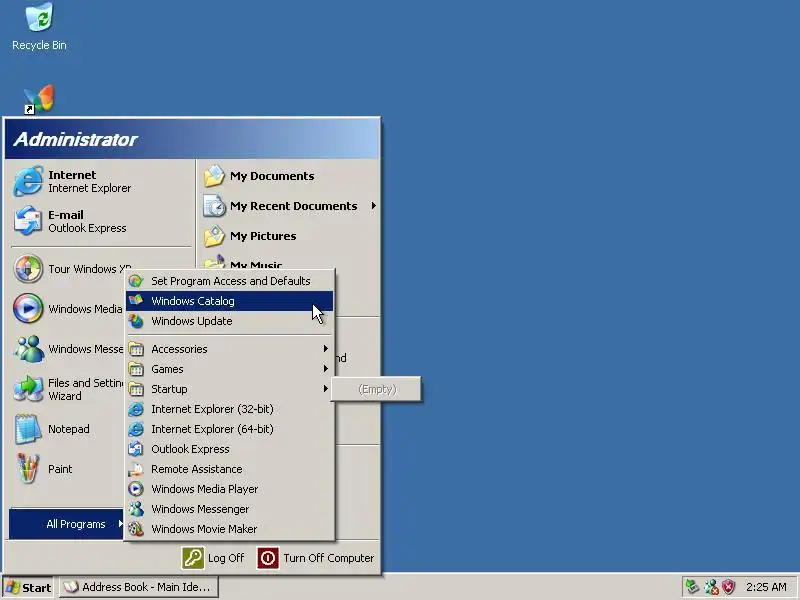
Task: Expand My Recent Documents submenu arrow
Action: [x=374, y=206]
